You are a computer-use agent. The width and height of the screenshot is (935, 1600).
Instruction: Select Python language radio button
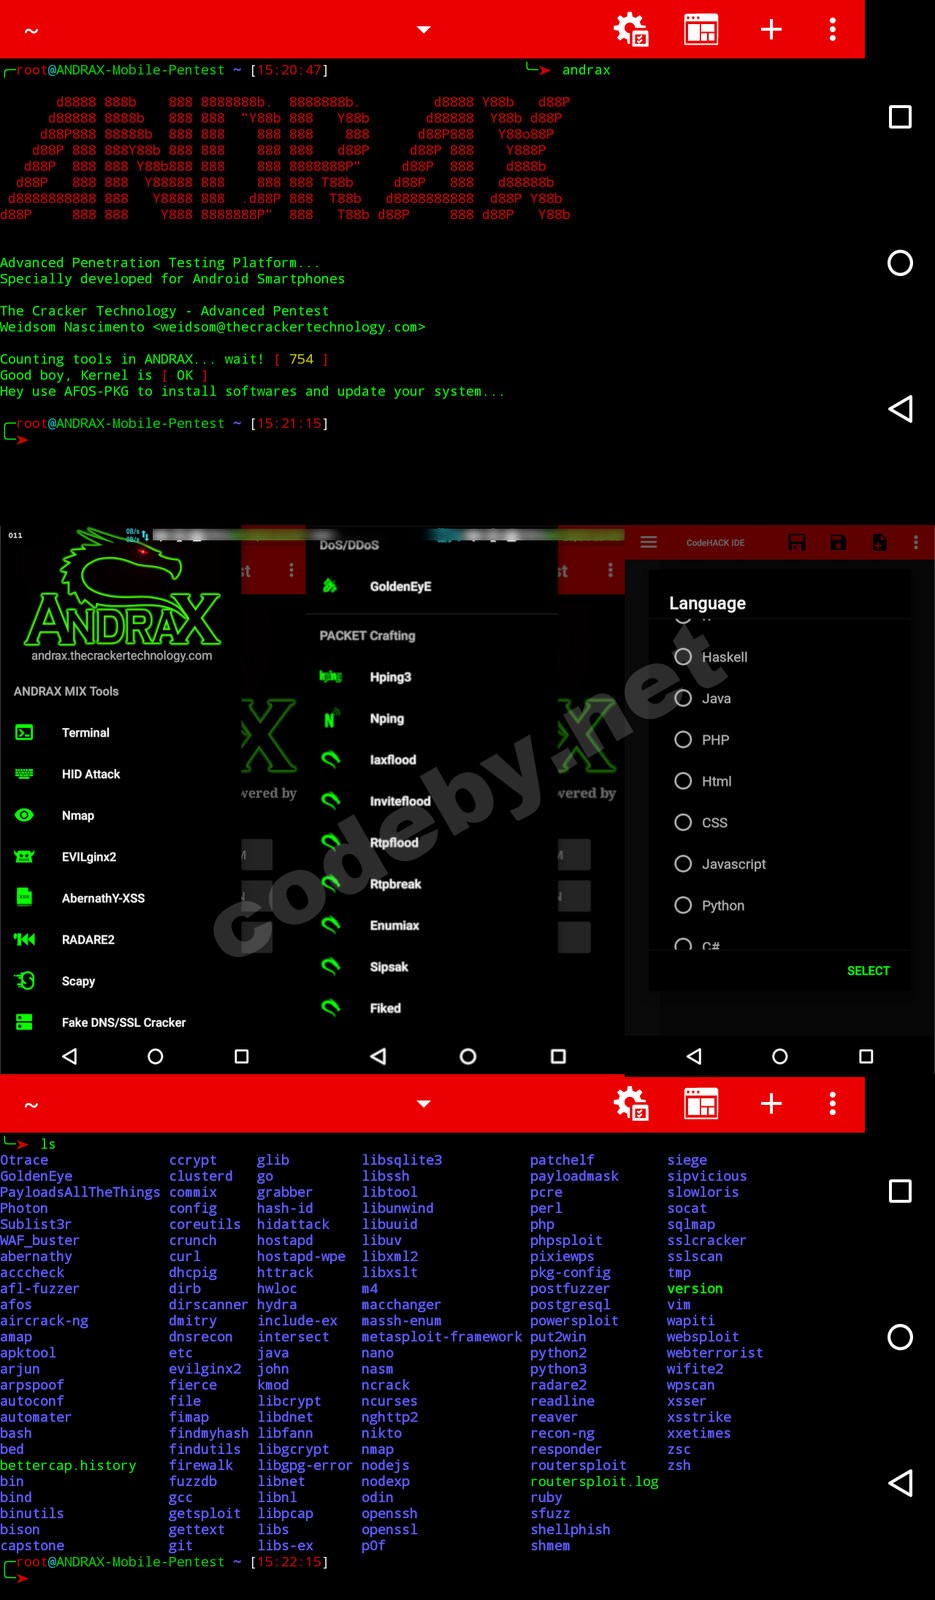pyautogui.click(x=683, y=905)
